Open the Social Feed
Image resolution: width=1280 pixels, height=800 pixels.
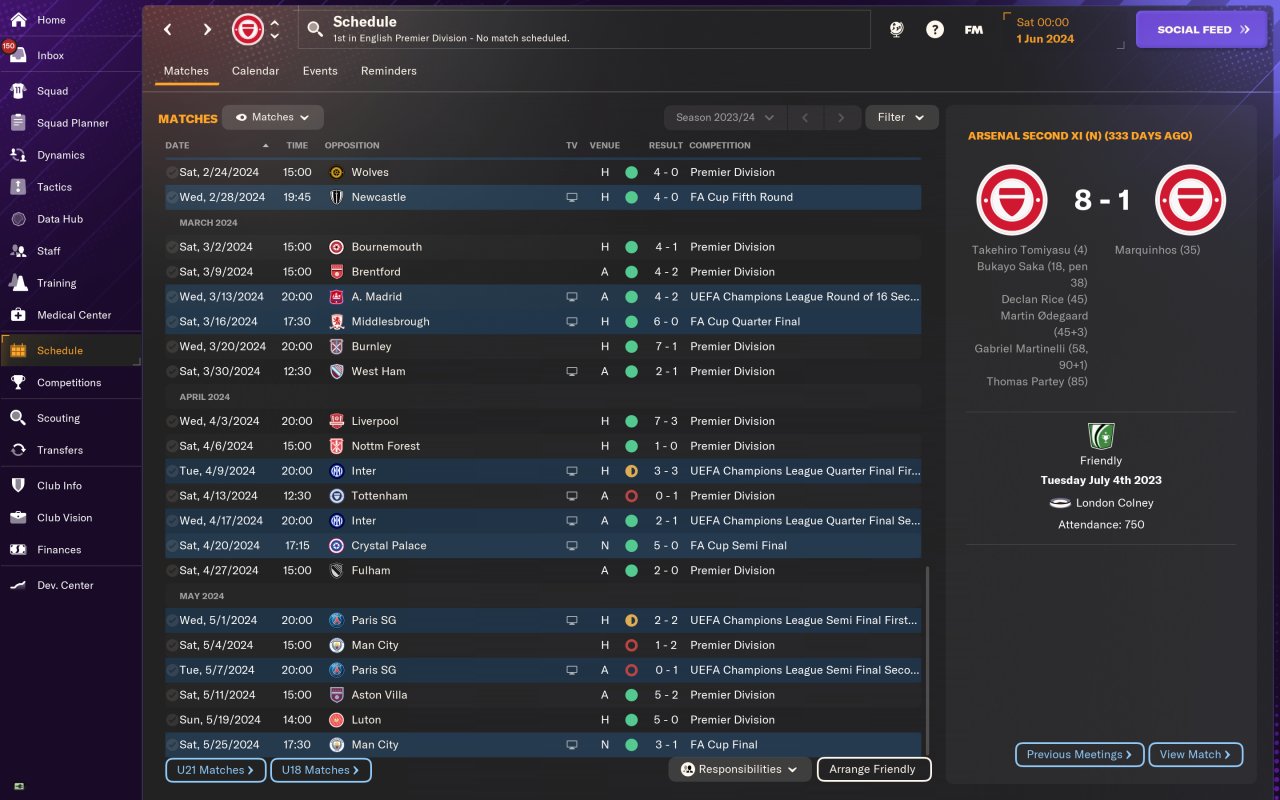[x=1203, y=30]
